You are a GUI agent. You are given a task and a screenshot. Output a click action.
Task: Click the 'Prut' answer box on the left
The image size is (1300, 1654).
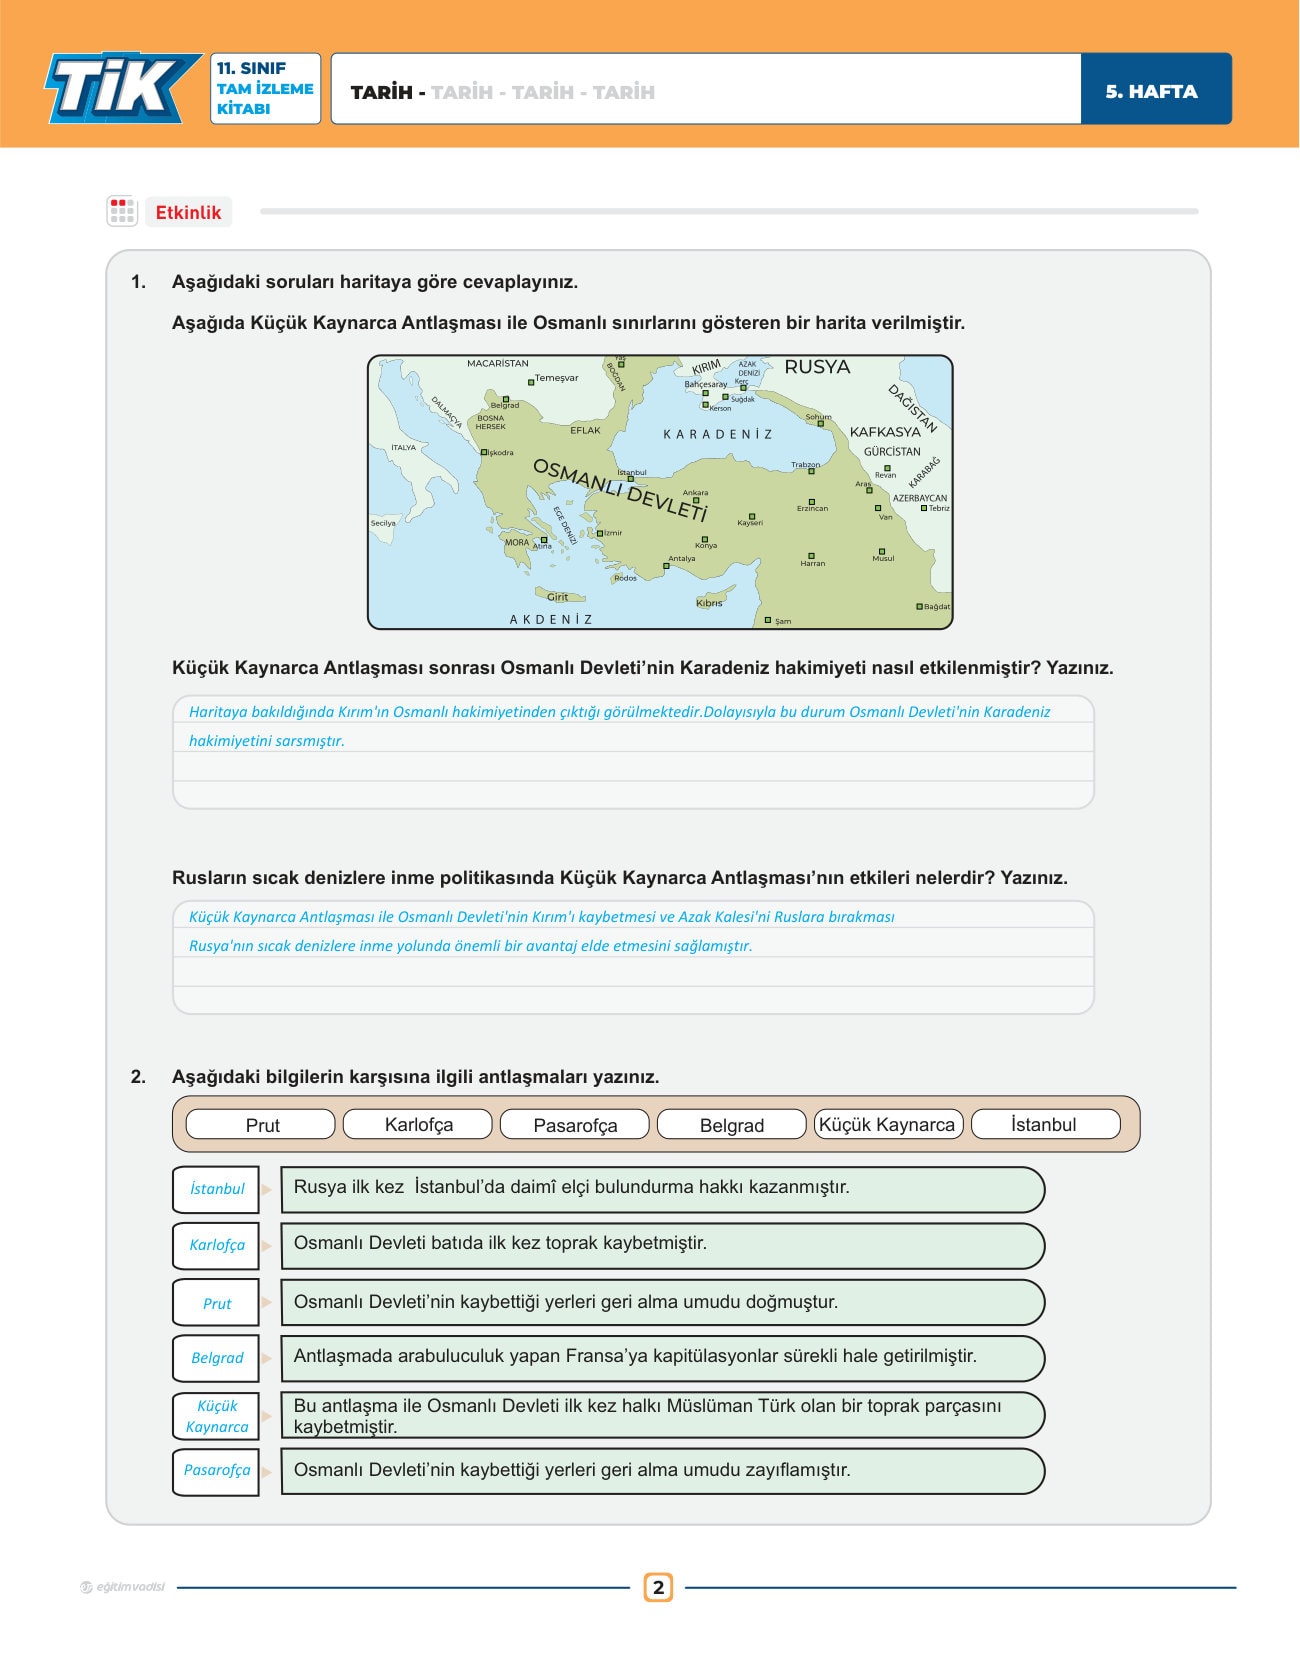216,1303
